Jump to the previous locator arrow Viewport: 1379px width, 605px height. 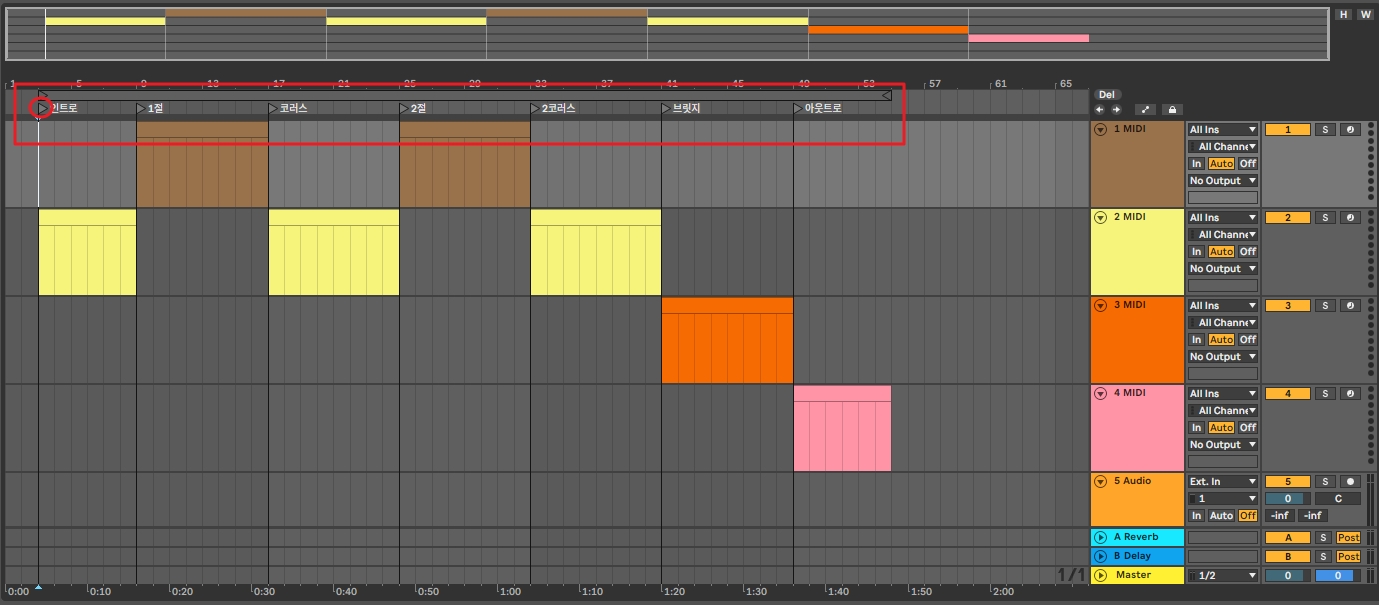coord(1100,109)
